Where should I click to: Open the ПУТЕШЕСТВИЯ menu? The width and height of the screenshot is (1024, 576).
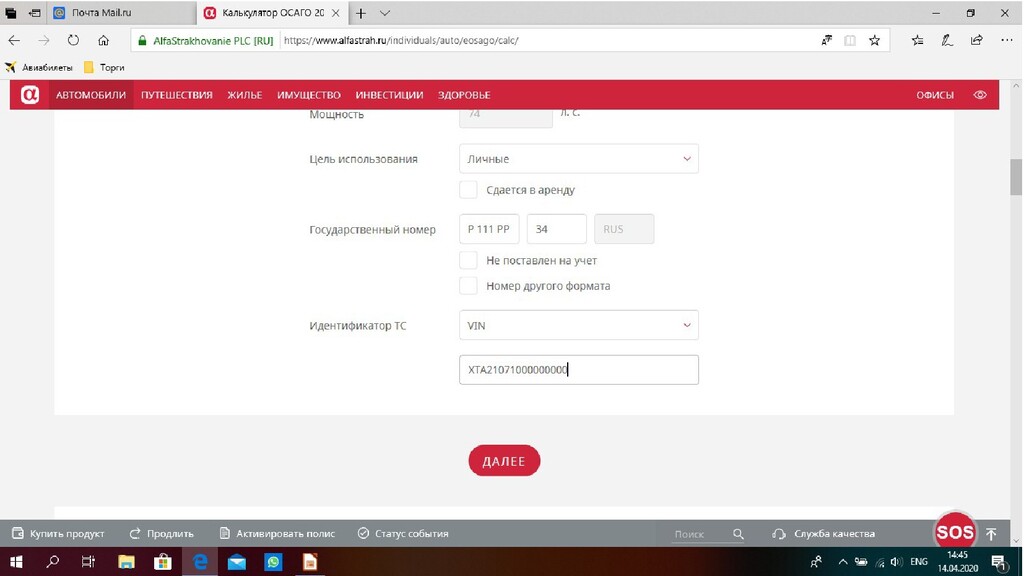177,95
